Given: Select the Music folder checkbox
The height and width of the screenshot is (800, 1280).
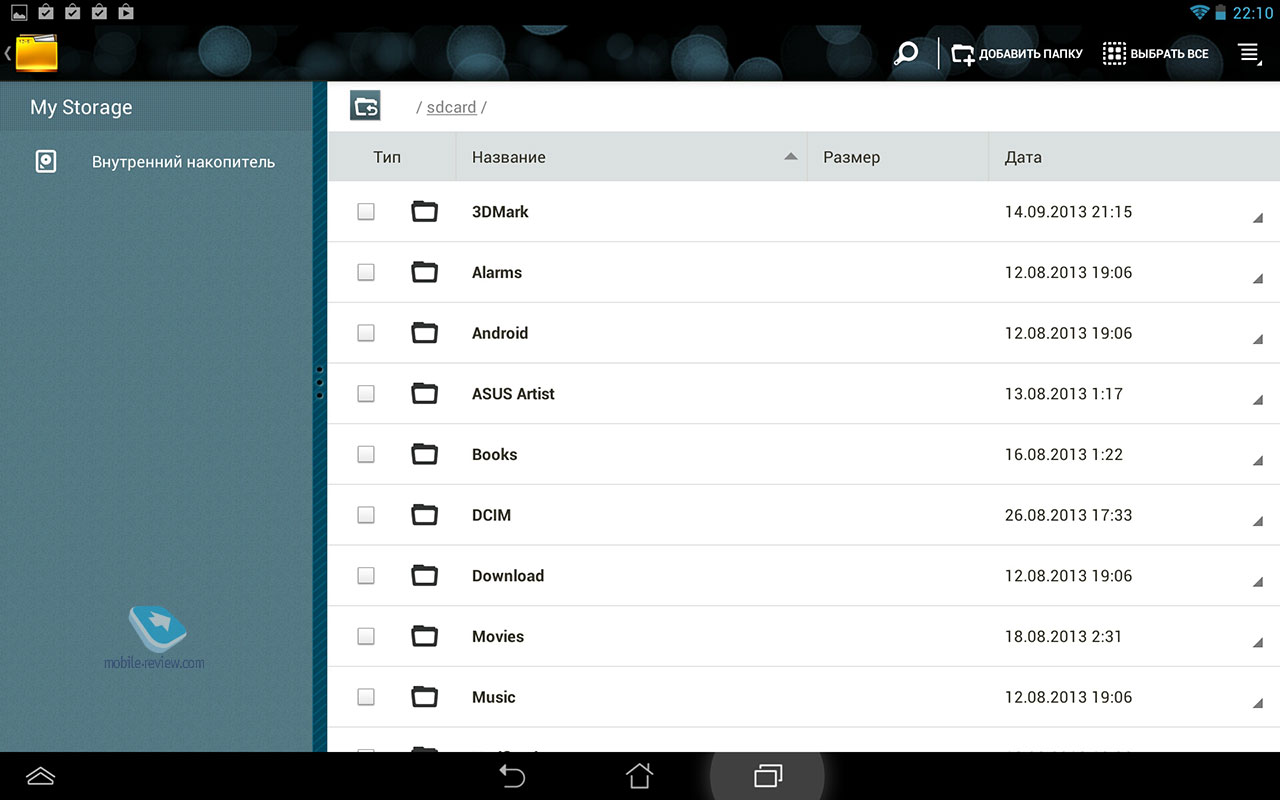Looking at the screenshot, I should point(366,697).
